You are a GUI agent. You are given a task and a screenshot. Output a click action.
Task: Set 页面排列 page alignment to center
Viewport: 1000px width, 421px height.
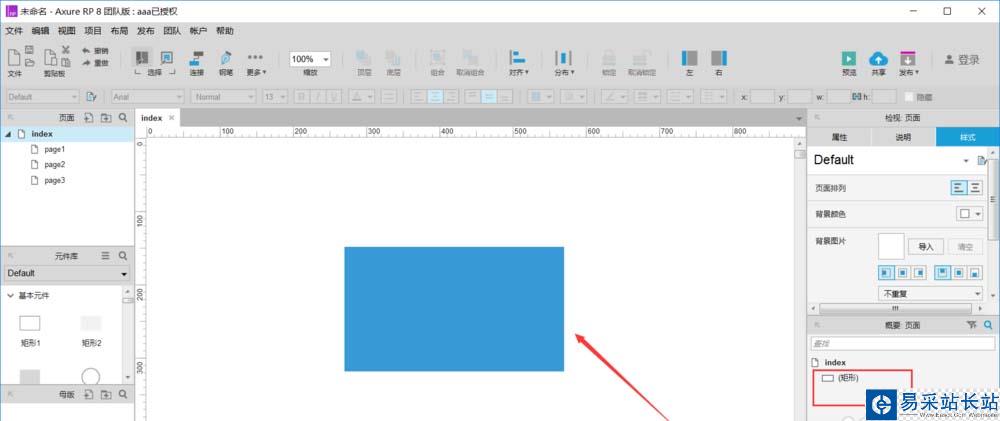click(975, 187)
